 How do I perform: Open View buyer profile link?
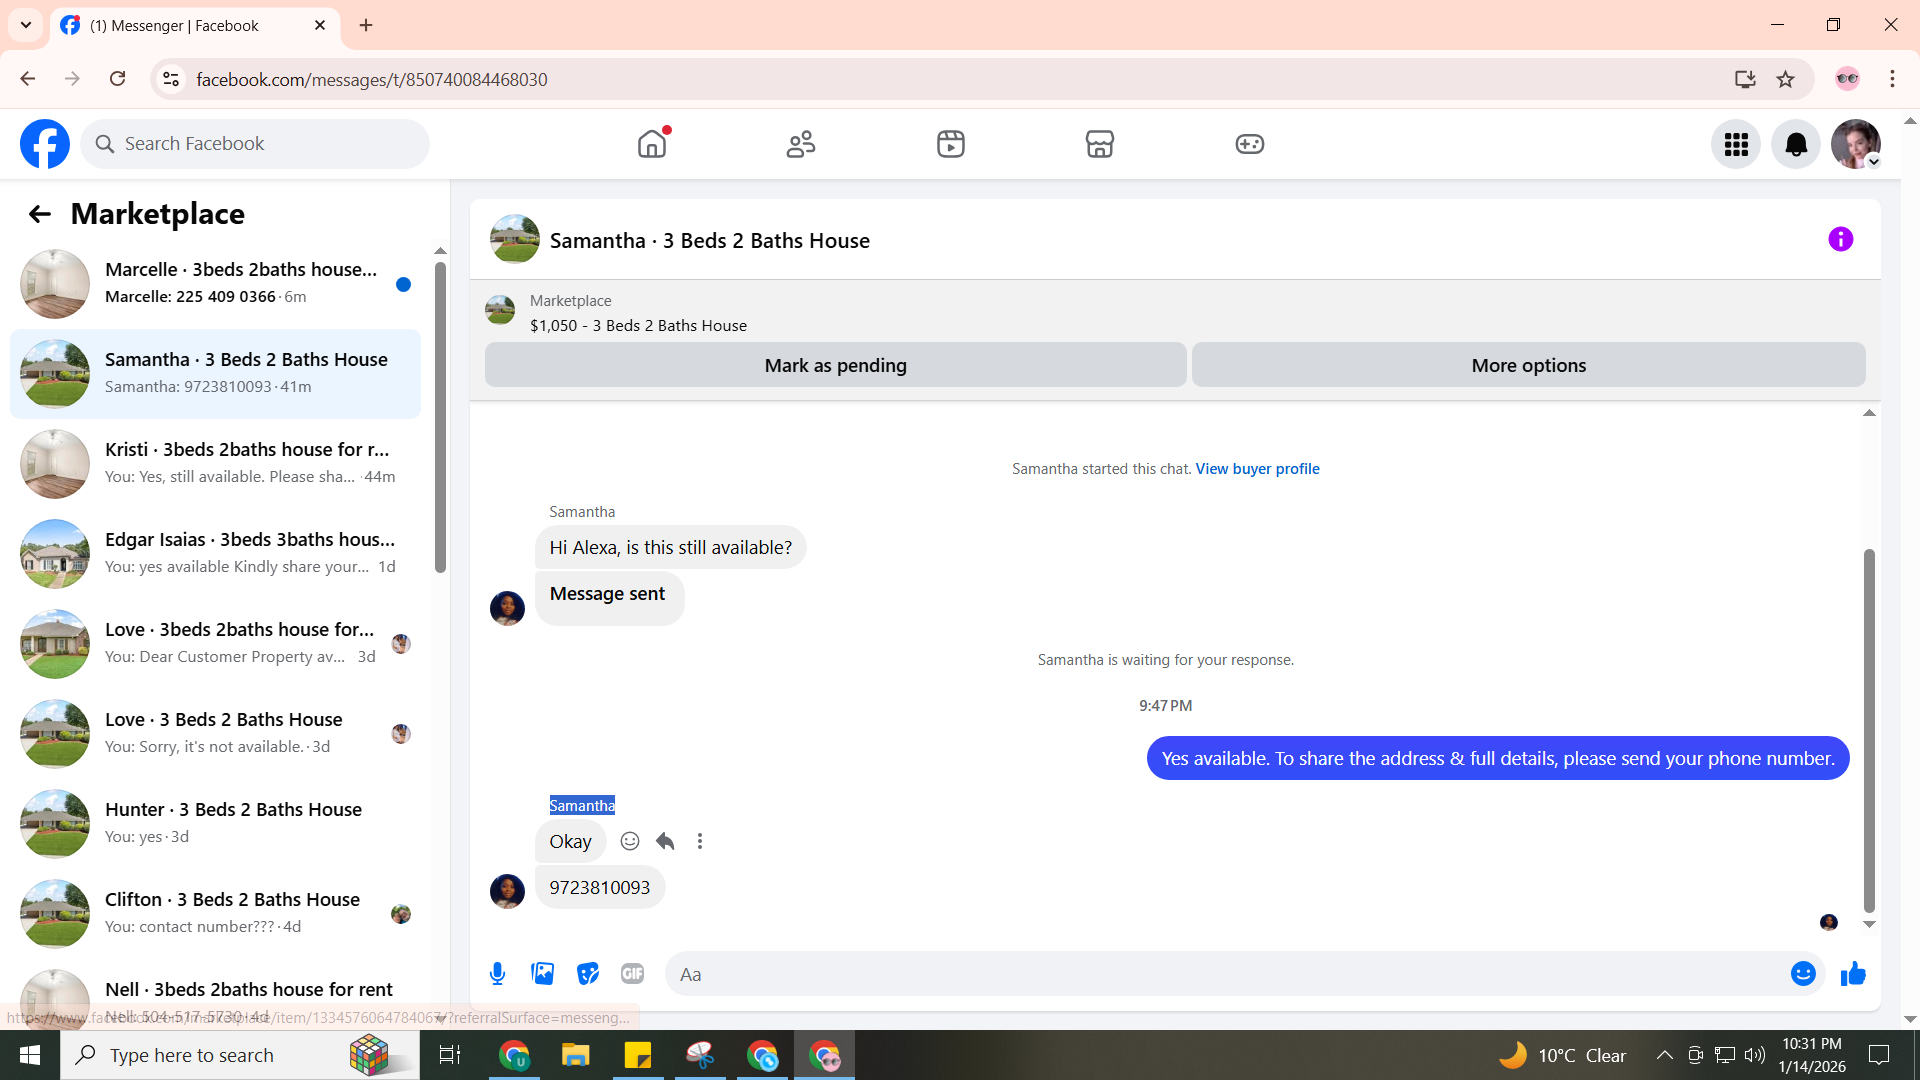tap(1257, 469)
